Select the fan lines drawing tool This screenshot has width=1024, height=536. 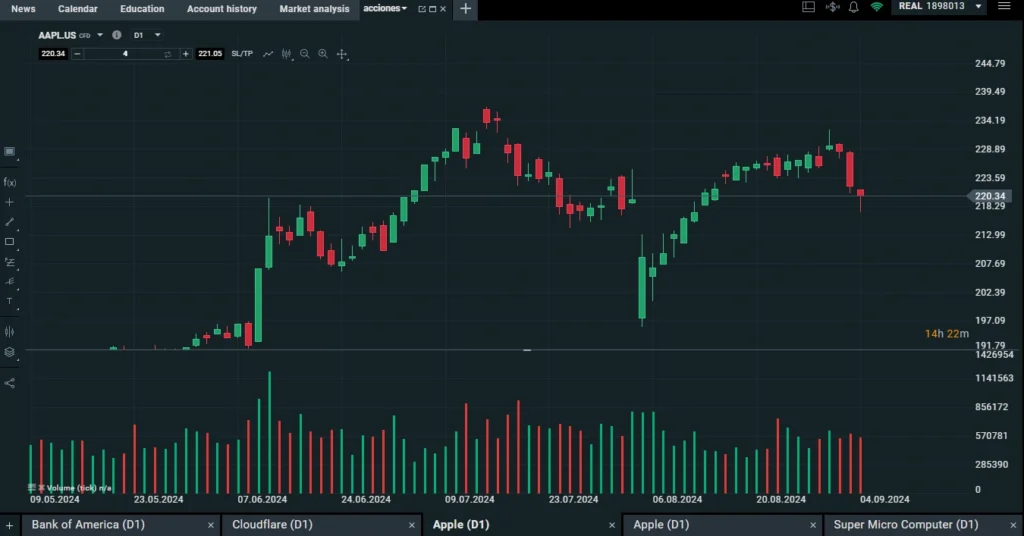click(x=10, y=281)
